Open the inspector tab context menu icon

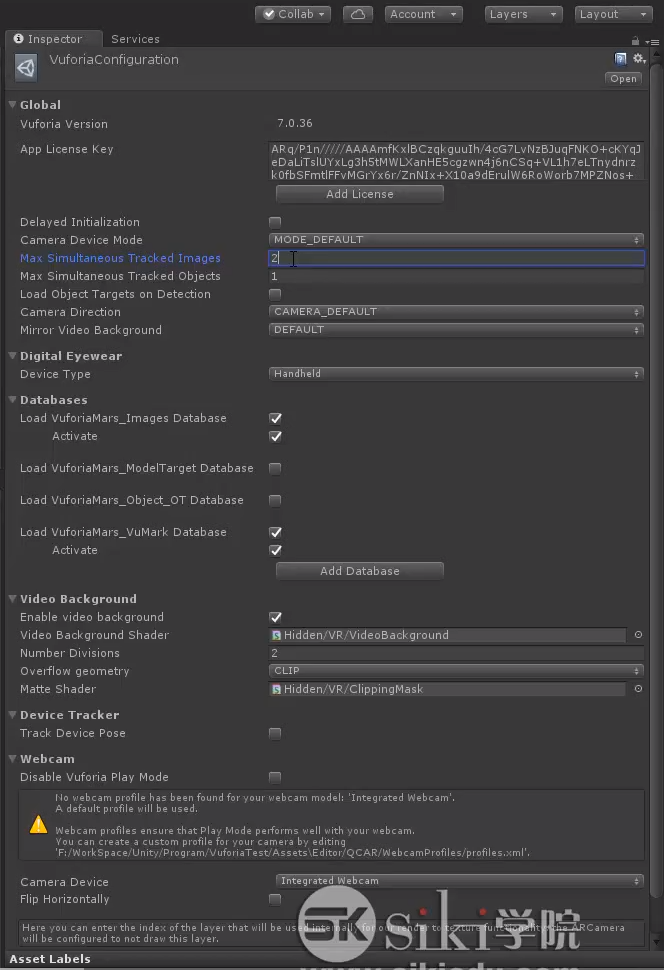point(652,41)
